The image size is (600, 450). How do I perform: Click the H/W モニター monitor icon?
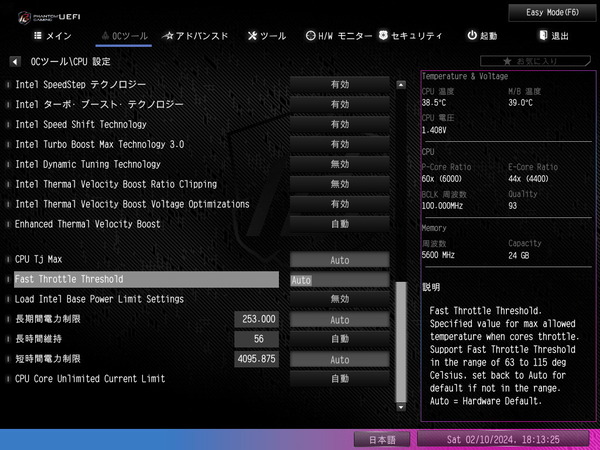click(311, 36)
